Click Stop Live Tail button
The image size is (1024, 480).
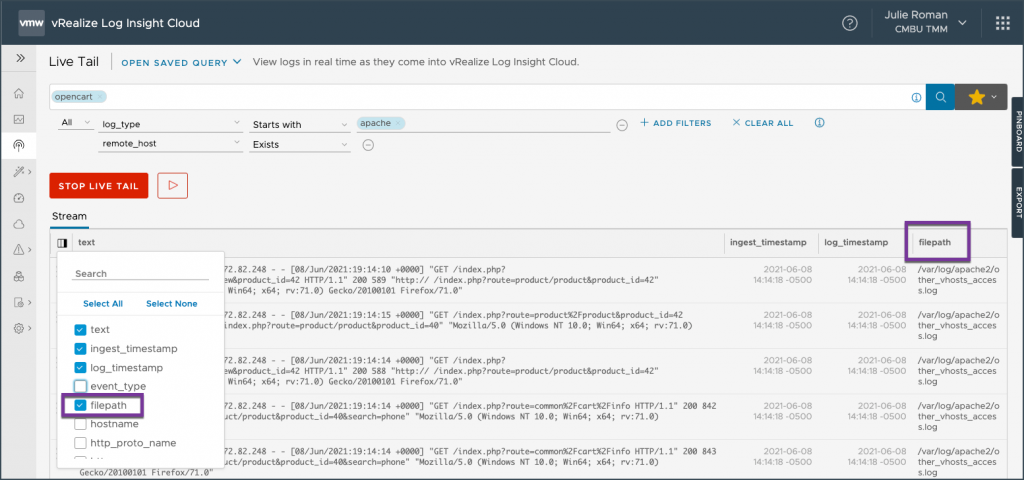click(99, 186)
